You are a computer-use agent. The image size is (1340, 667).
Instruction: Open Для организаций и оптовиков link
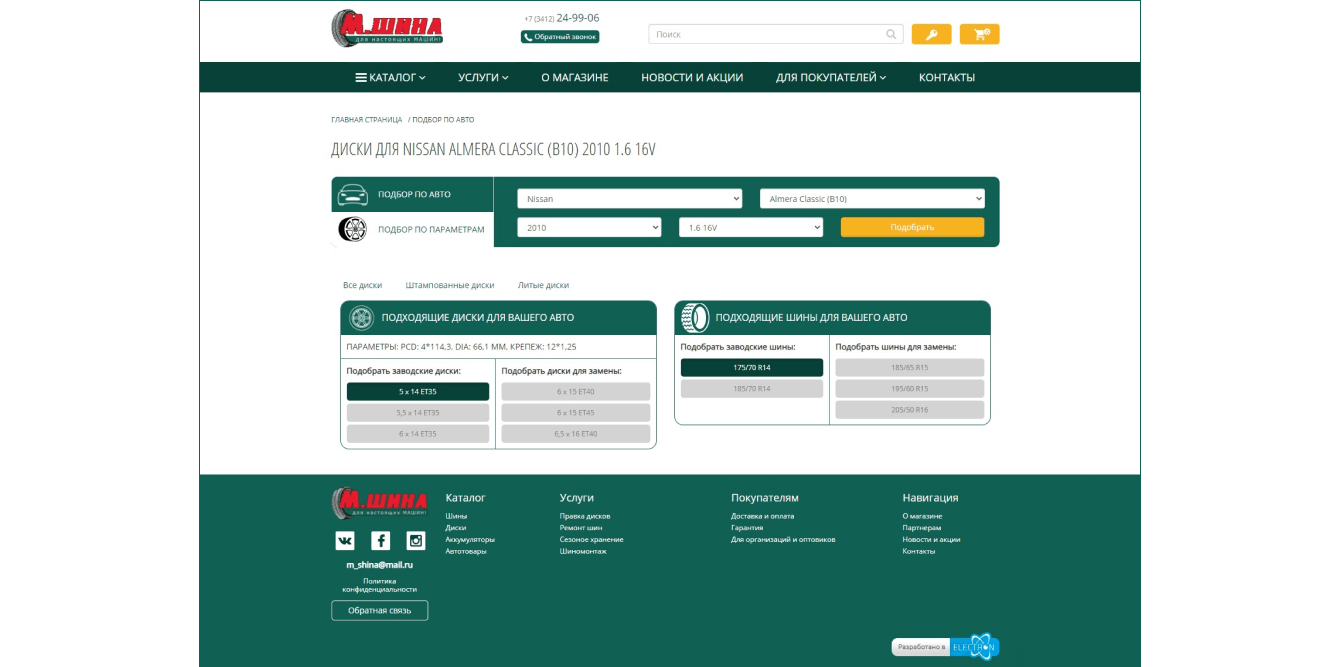pyautogui.click(x=783, y=540)
